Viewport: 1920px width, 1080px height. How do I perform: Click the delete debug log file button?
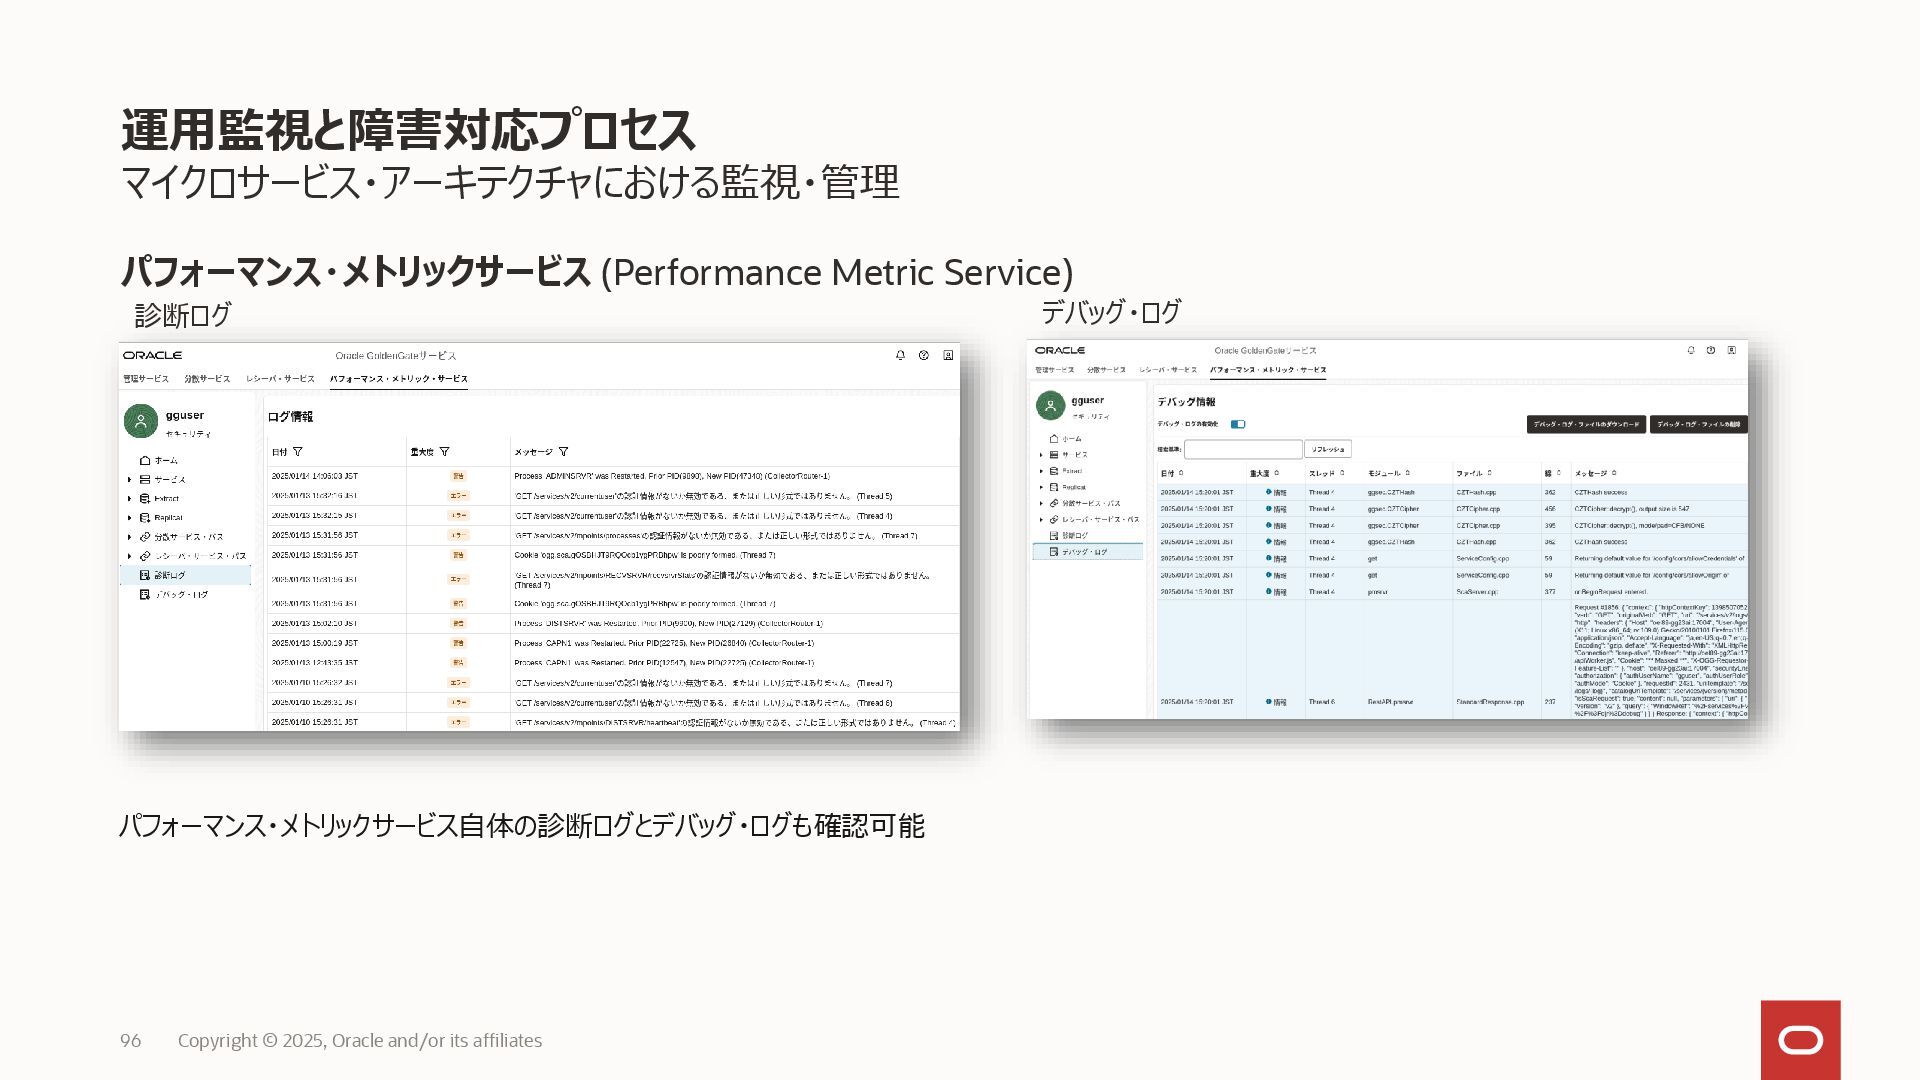(1698, 424)
